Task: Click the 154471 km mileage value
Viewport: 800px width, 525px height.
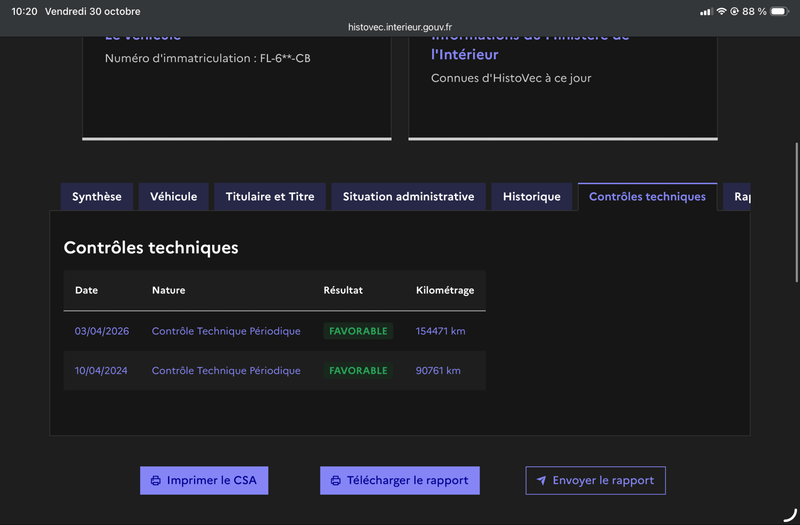Action: 440,331
